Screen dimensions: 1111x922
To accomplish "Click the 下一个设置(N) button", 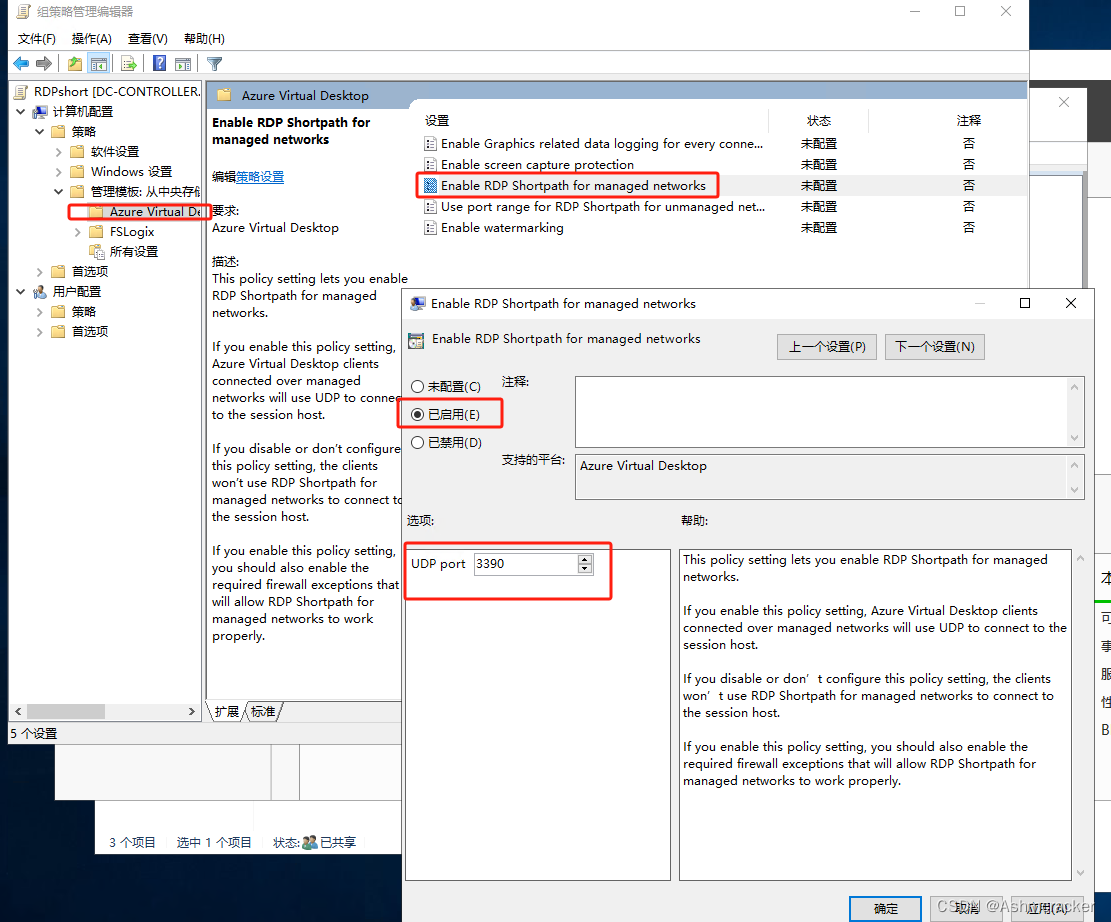I will coord(935,347).
